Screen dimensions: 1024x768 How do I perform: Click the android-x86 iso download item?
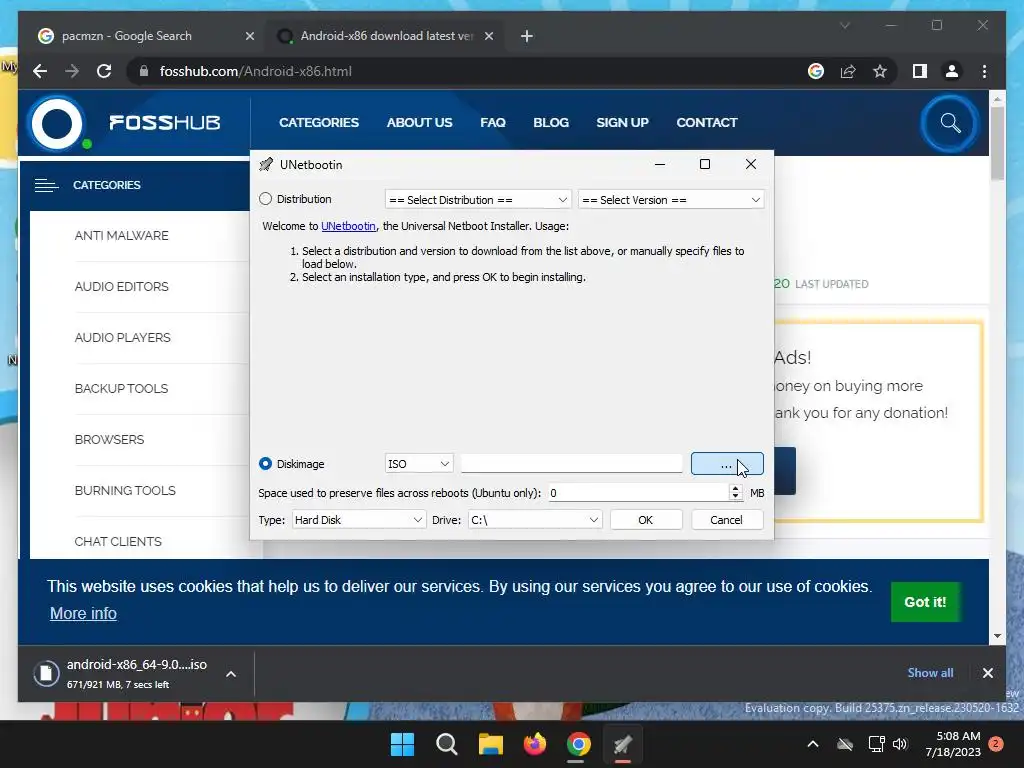[124, 673]
